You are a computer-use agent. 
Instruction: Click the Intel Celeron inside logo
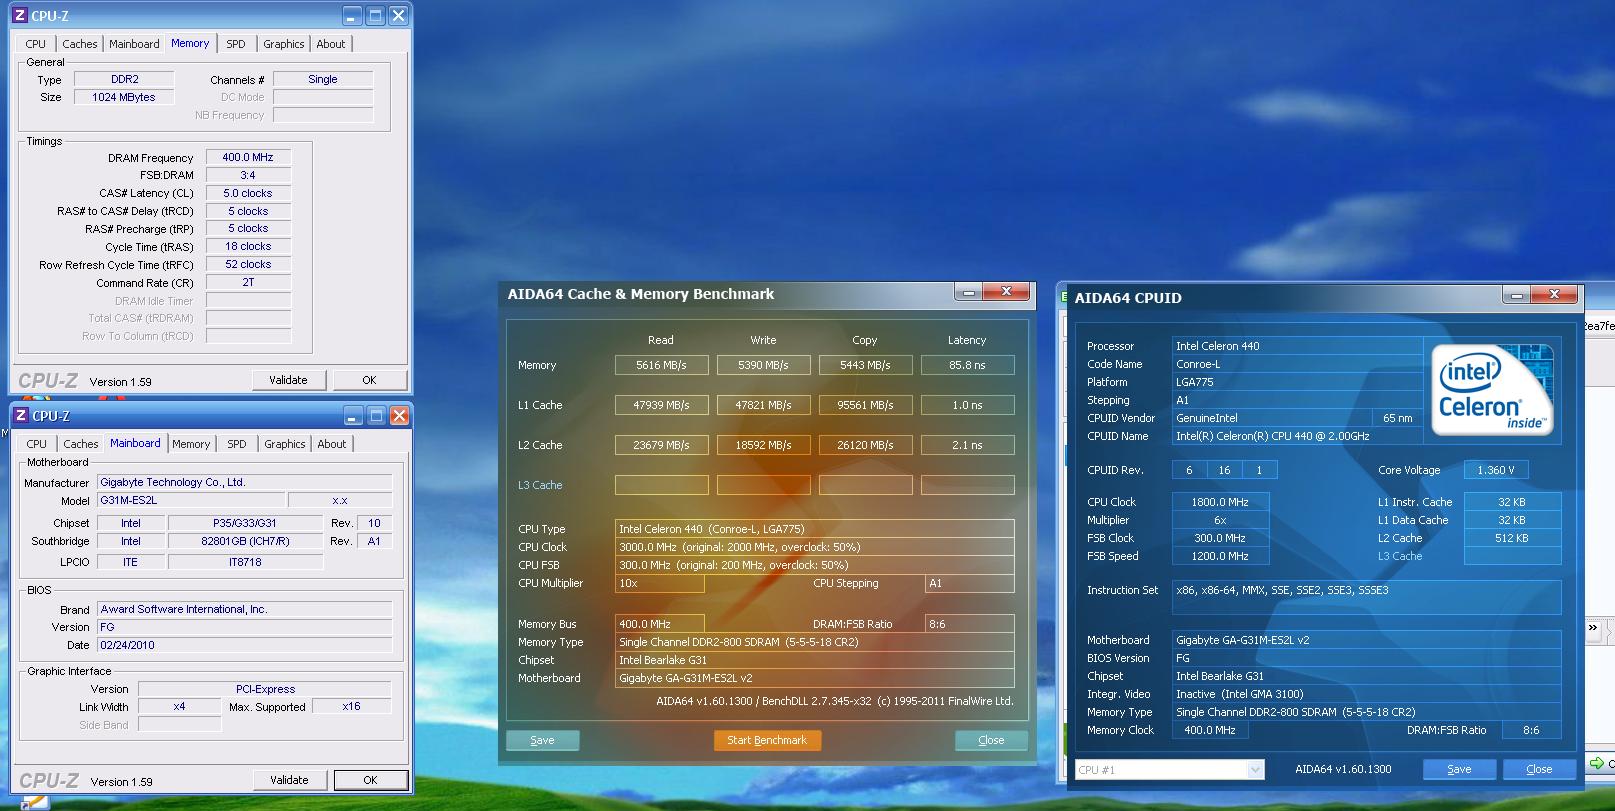coord(1492,391)
